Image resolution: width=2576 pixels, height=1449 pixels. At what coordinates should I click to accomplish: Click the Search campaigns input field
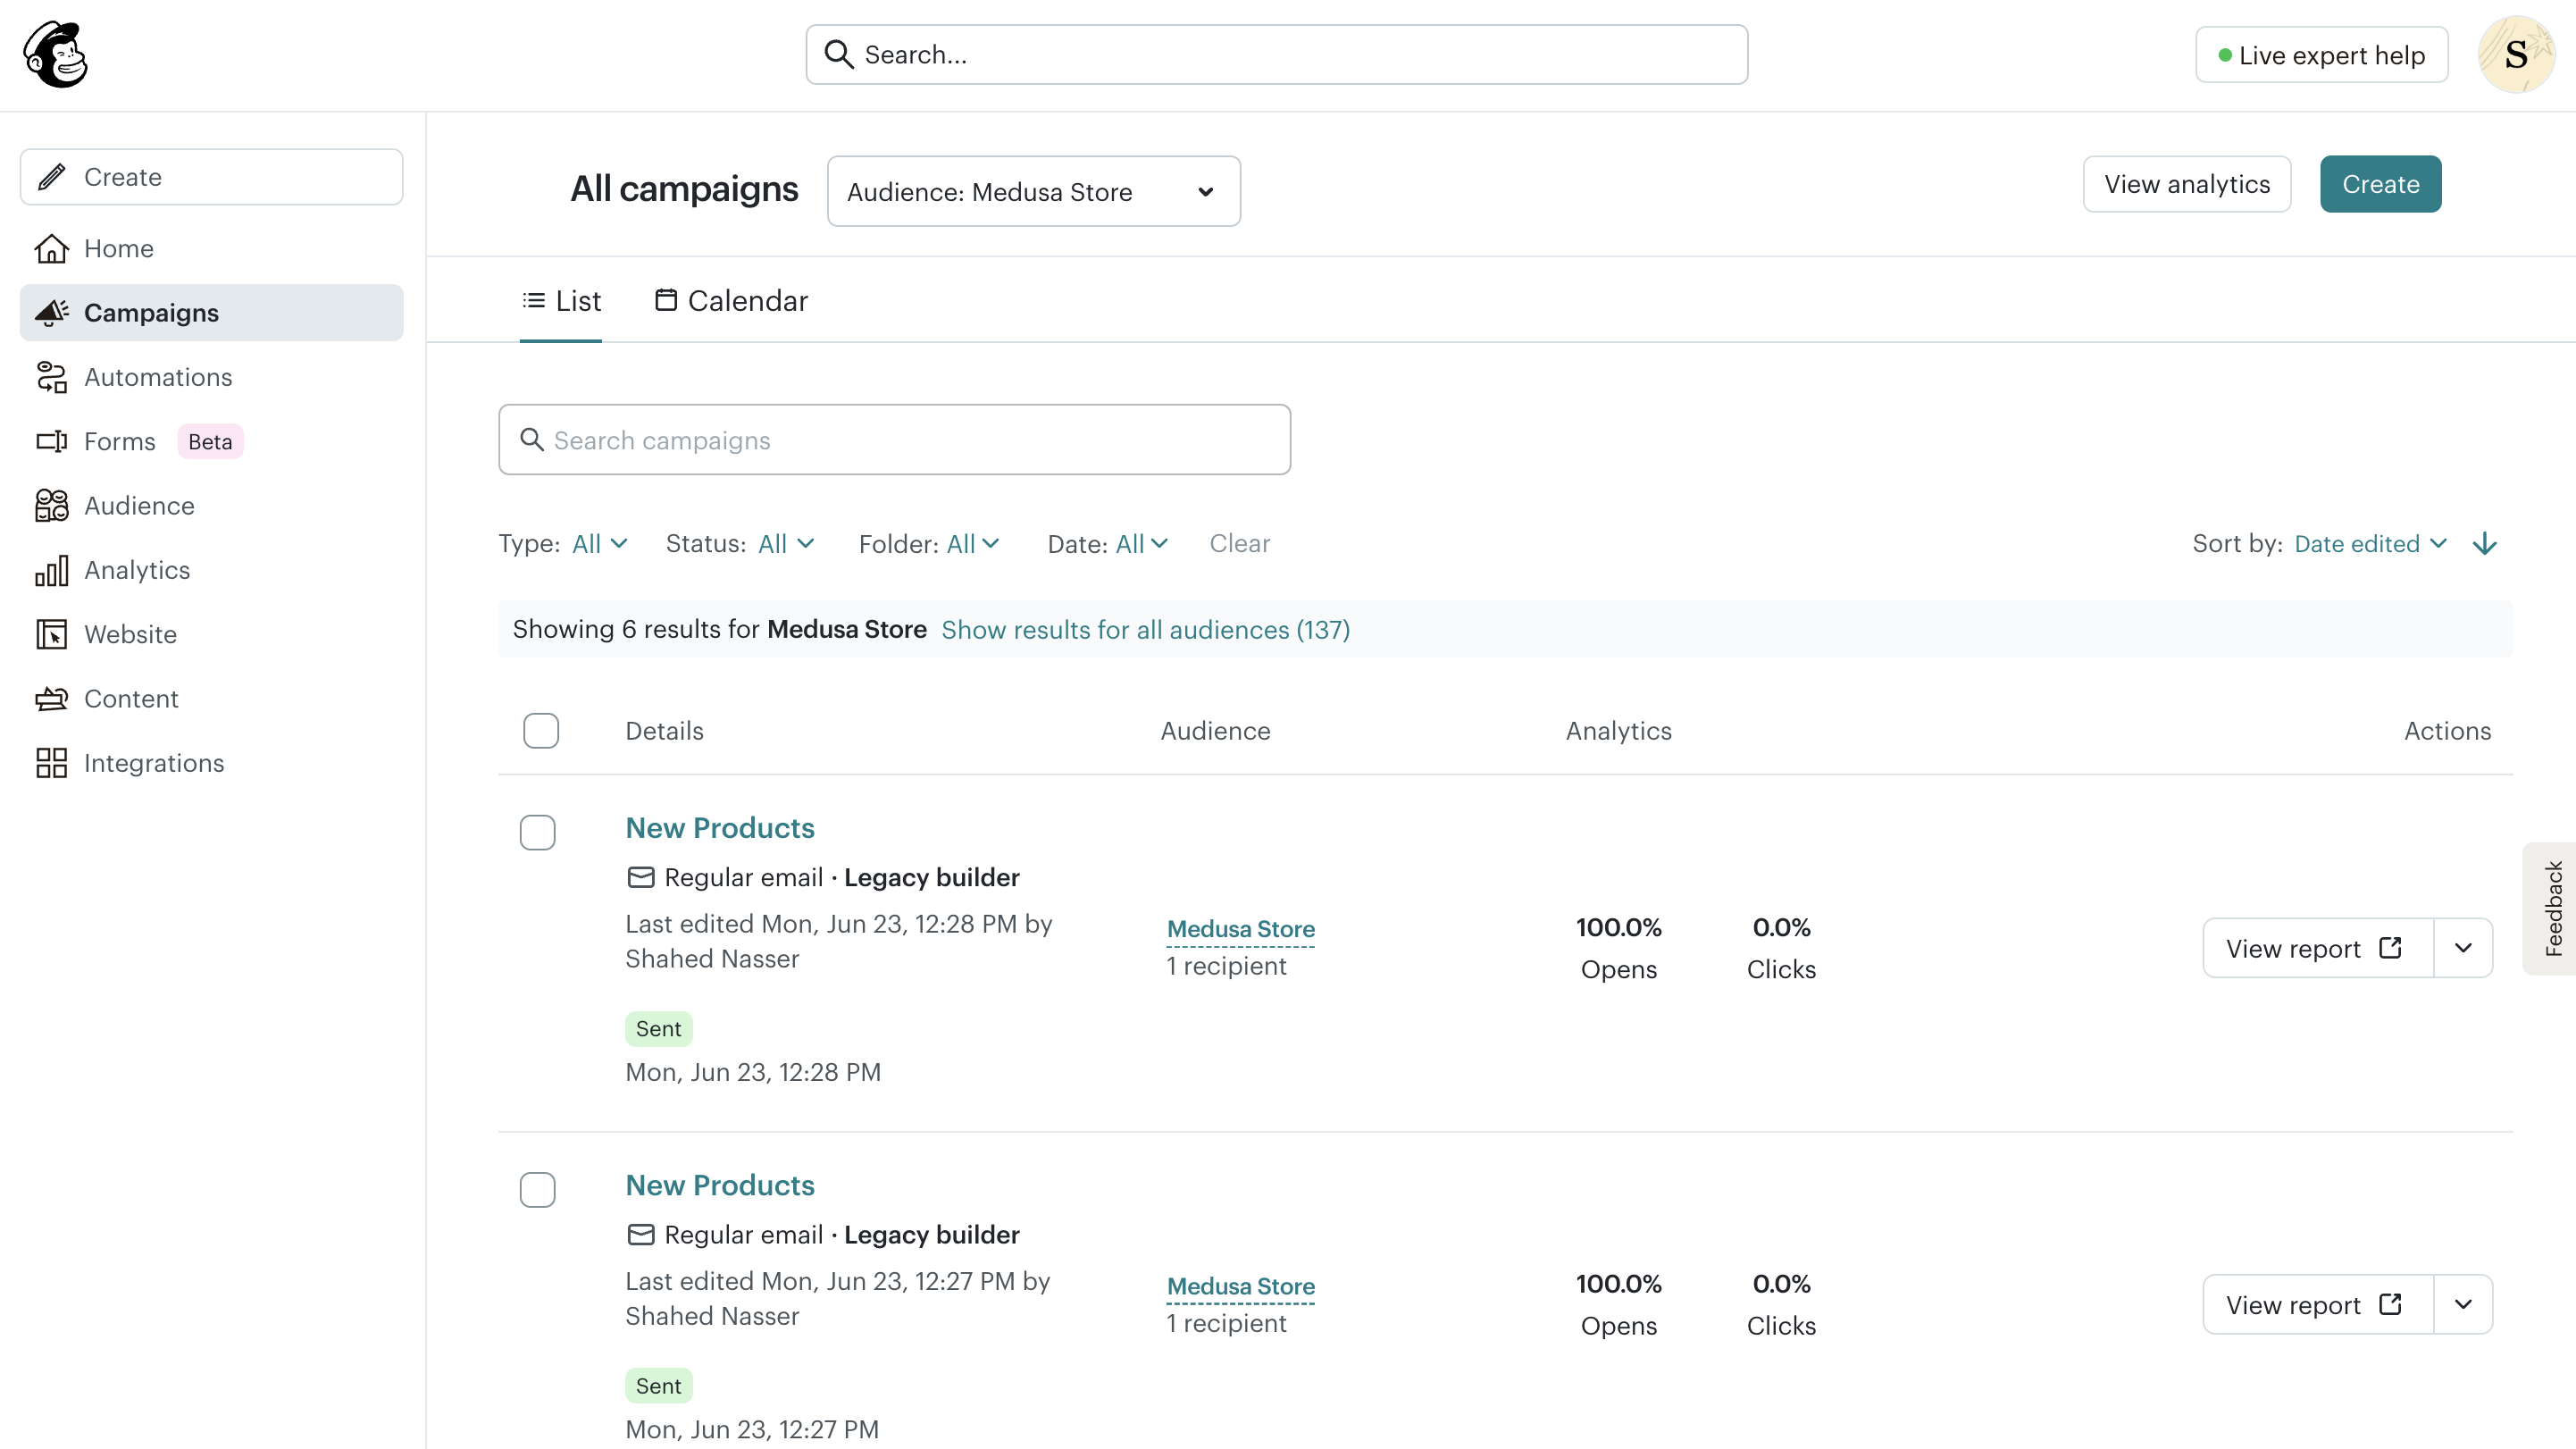pos(894,439)
